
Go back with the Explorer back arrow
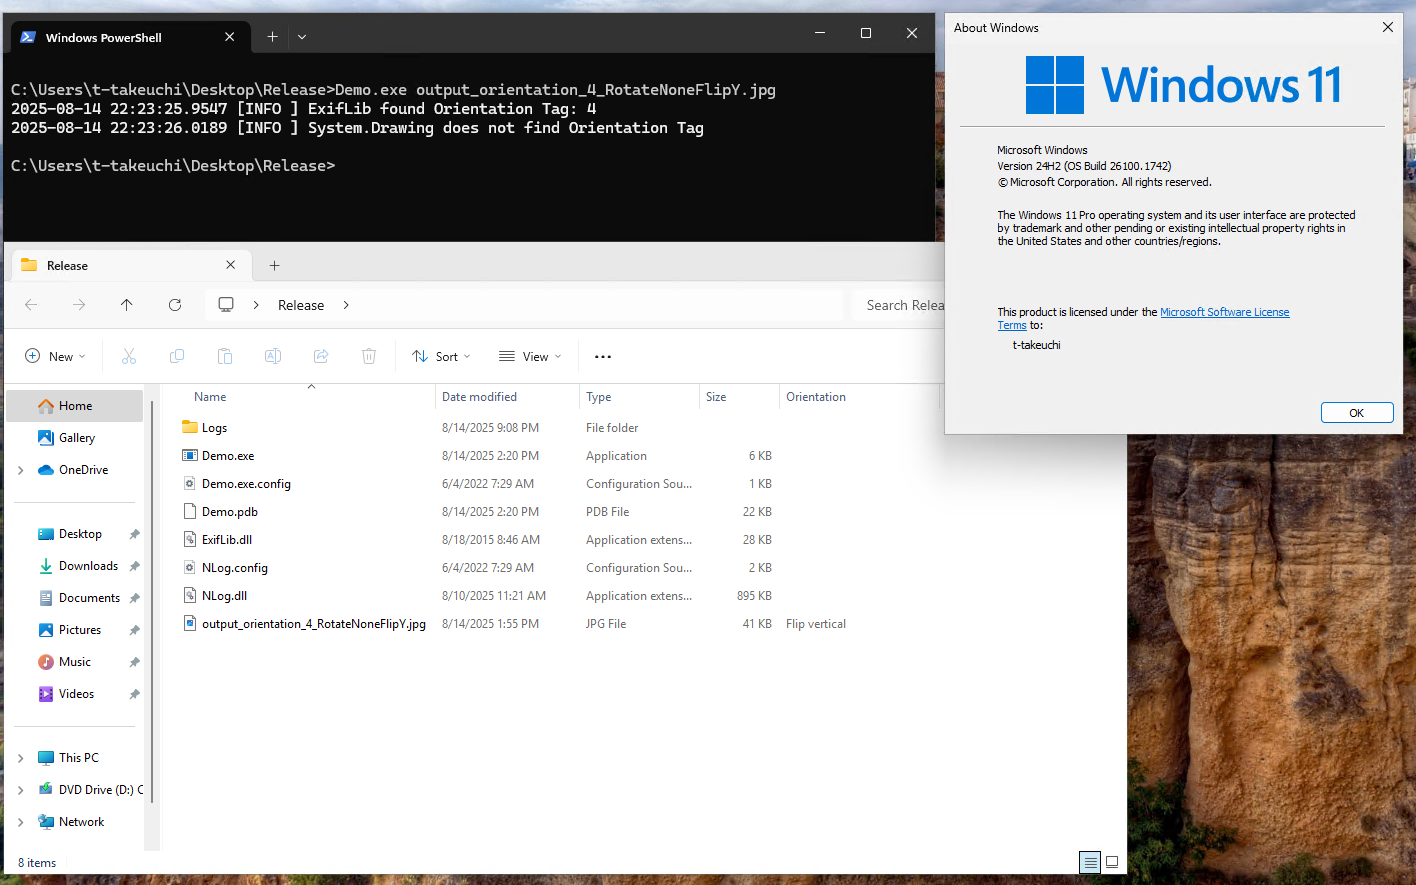tap(31, 305)
